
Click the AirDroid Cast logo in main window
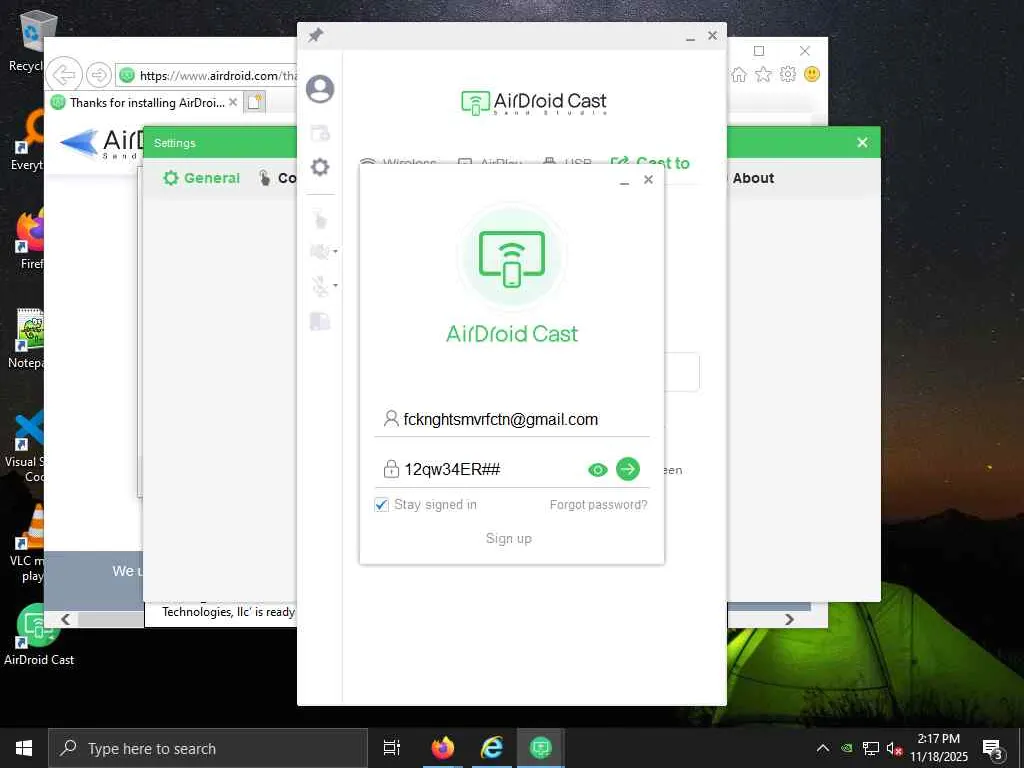(534, 102)
